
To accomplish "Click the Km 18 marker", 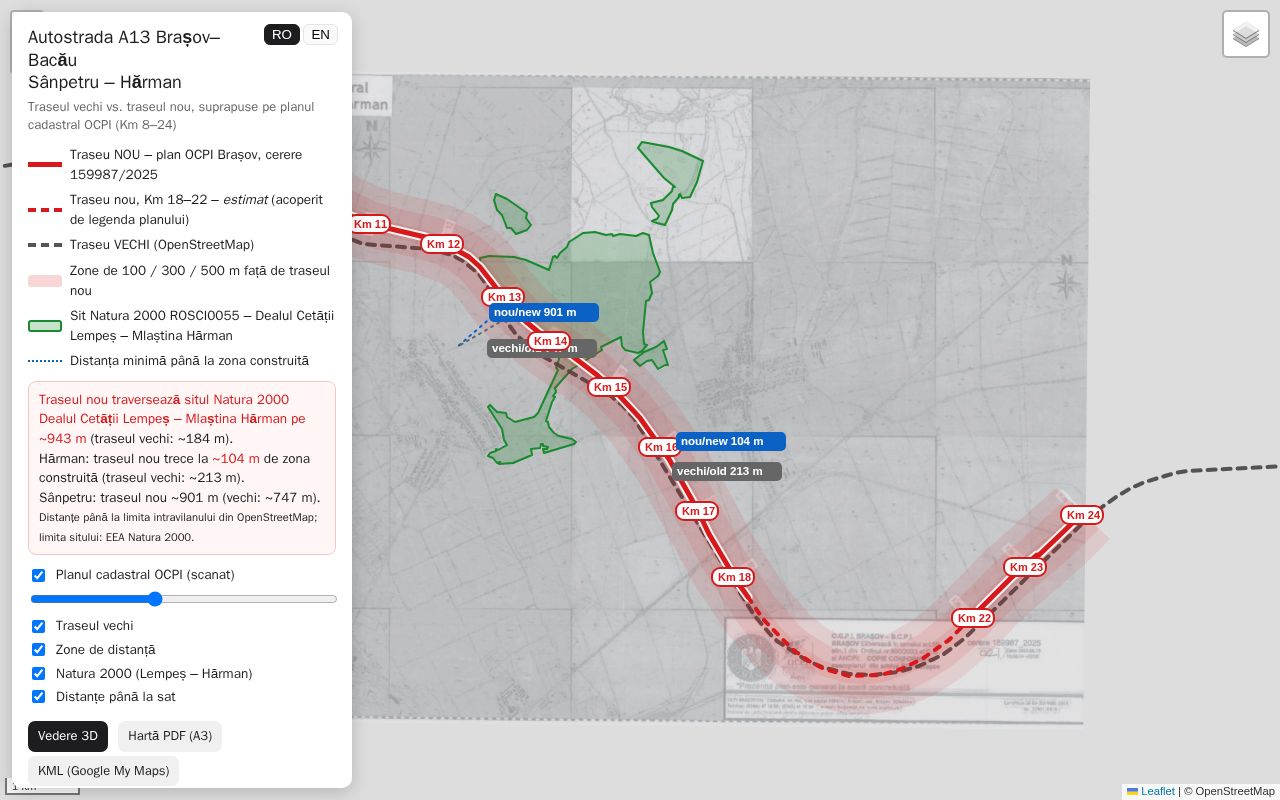I will [733, 577].
